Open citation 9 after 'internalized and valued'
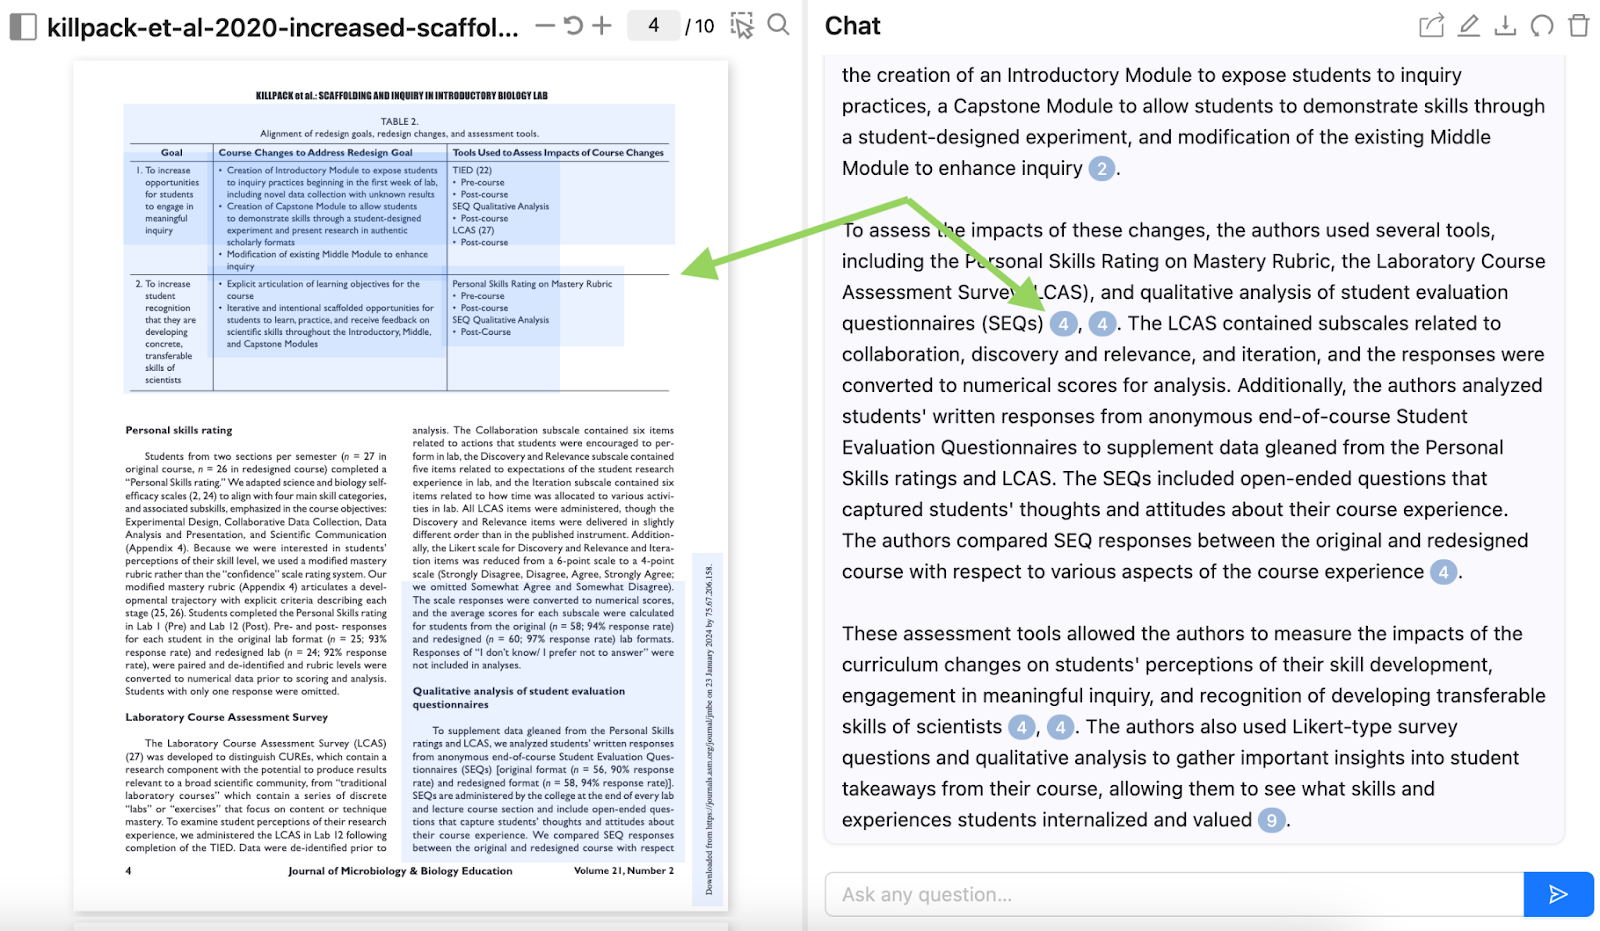This screenshot has width=1600, height=931. (1271, 820)
